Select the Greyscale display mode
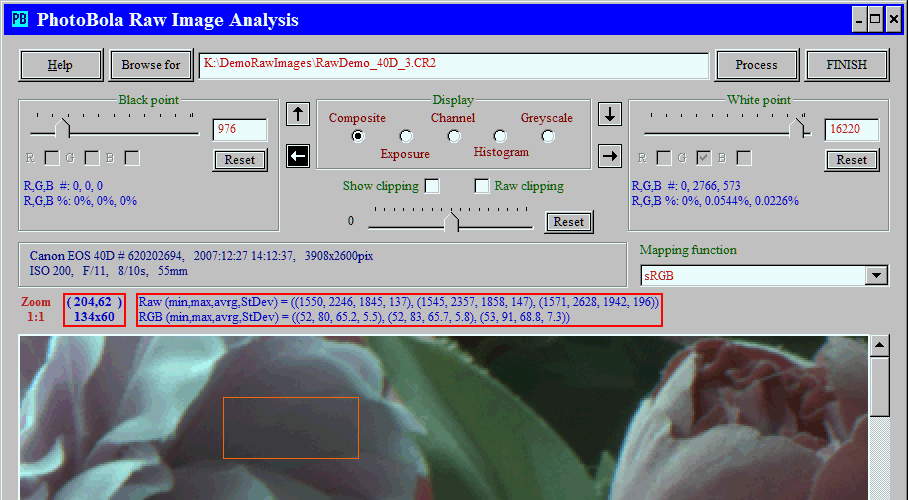This screenshot has width=908, height=500. [548, 136]
